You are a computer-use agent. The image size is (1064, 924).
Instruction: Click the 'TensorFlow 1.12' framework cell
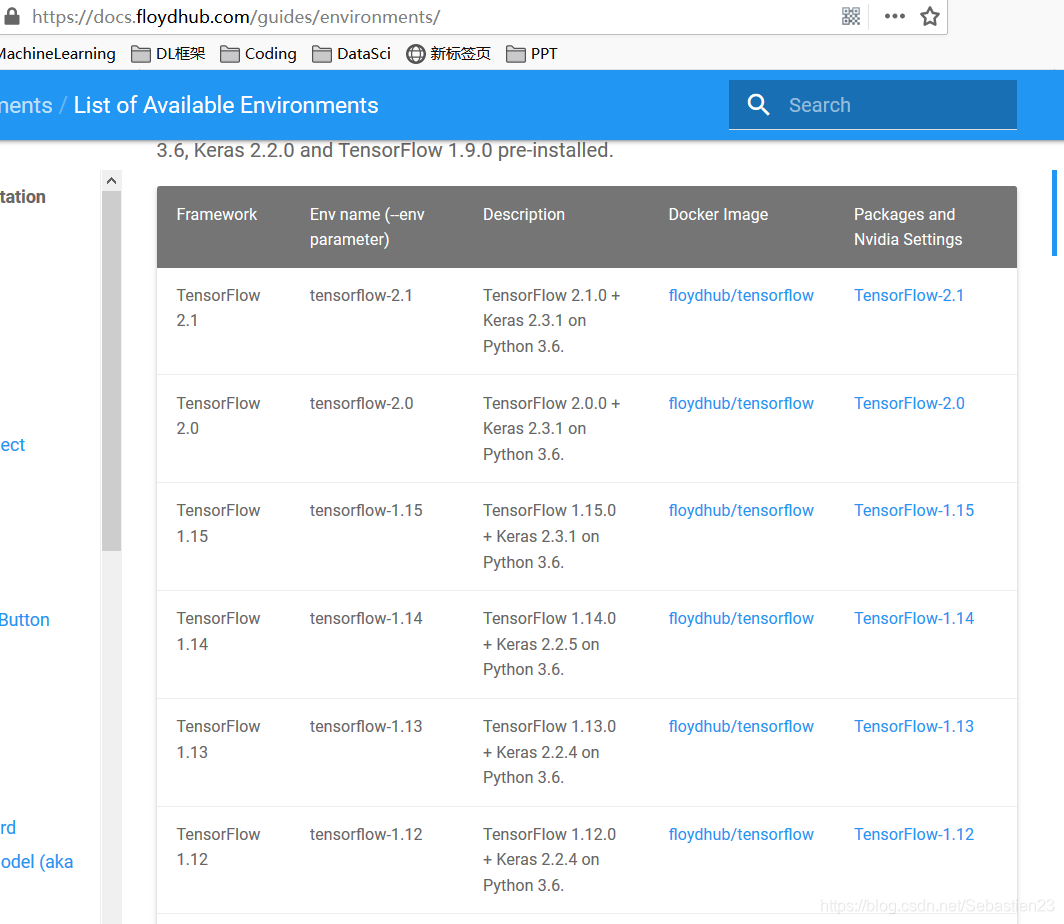pos(218,847)
